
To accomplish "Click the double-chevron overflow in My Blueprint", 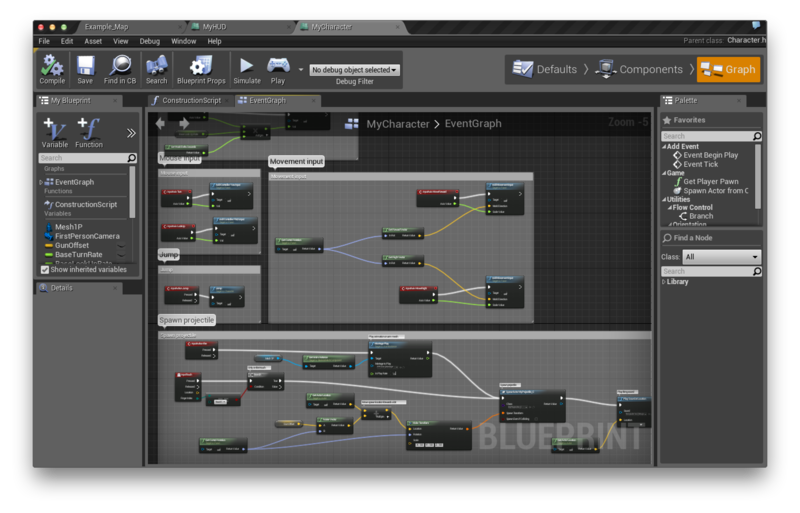I will [x=131, y=133].
